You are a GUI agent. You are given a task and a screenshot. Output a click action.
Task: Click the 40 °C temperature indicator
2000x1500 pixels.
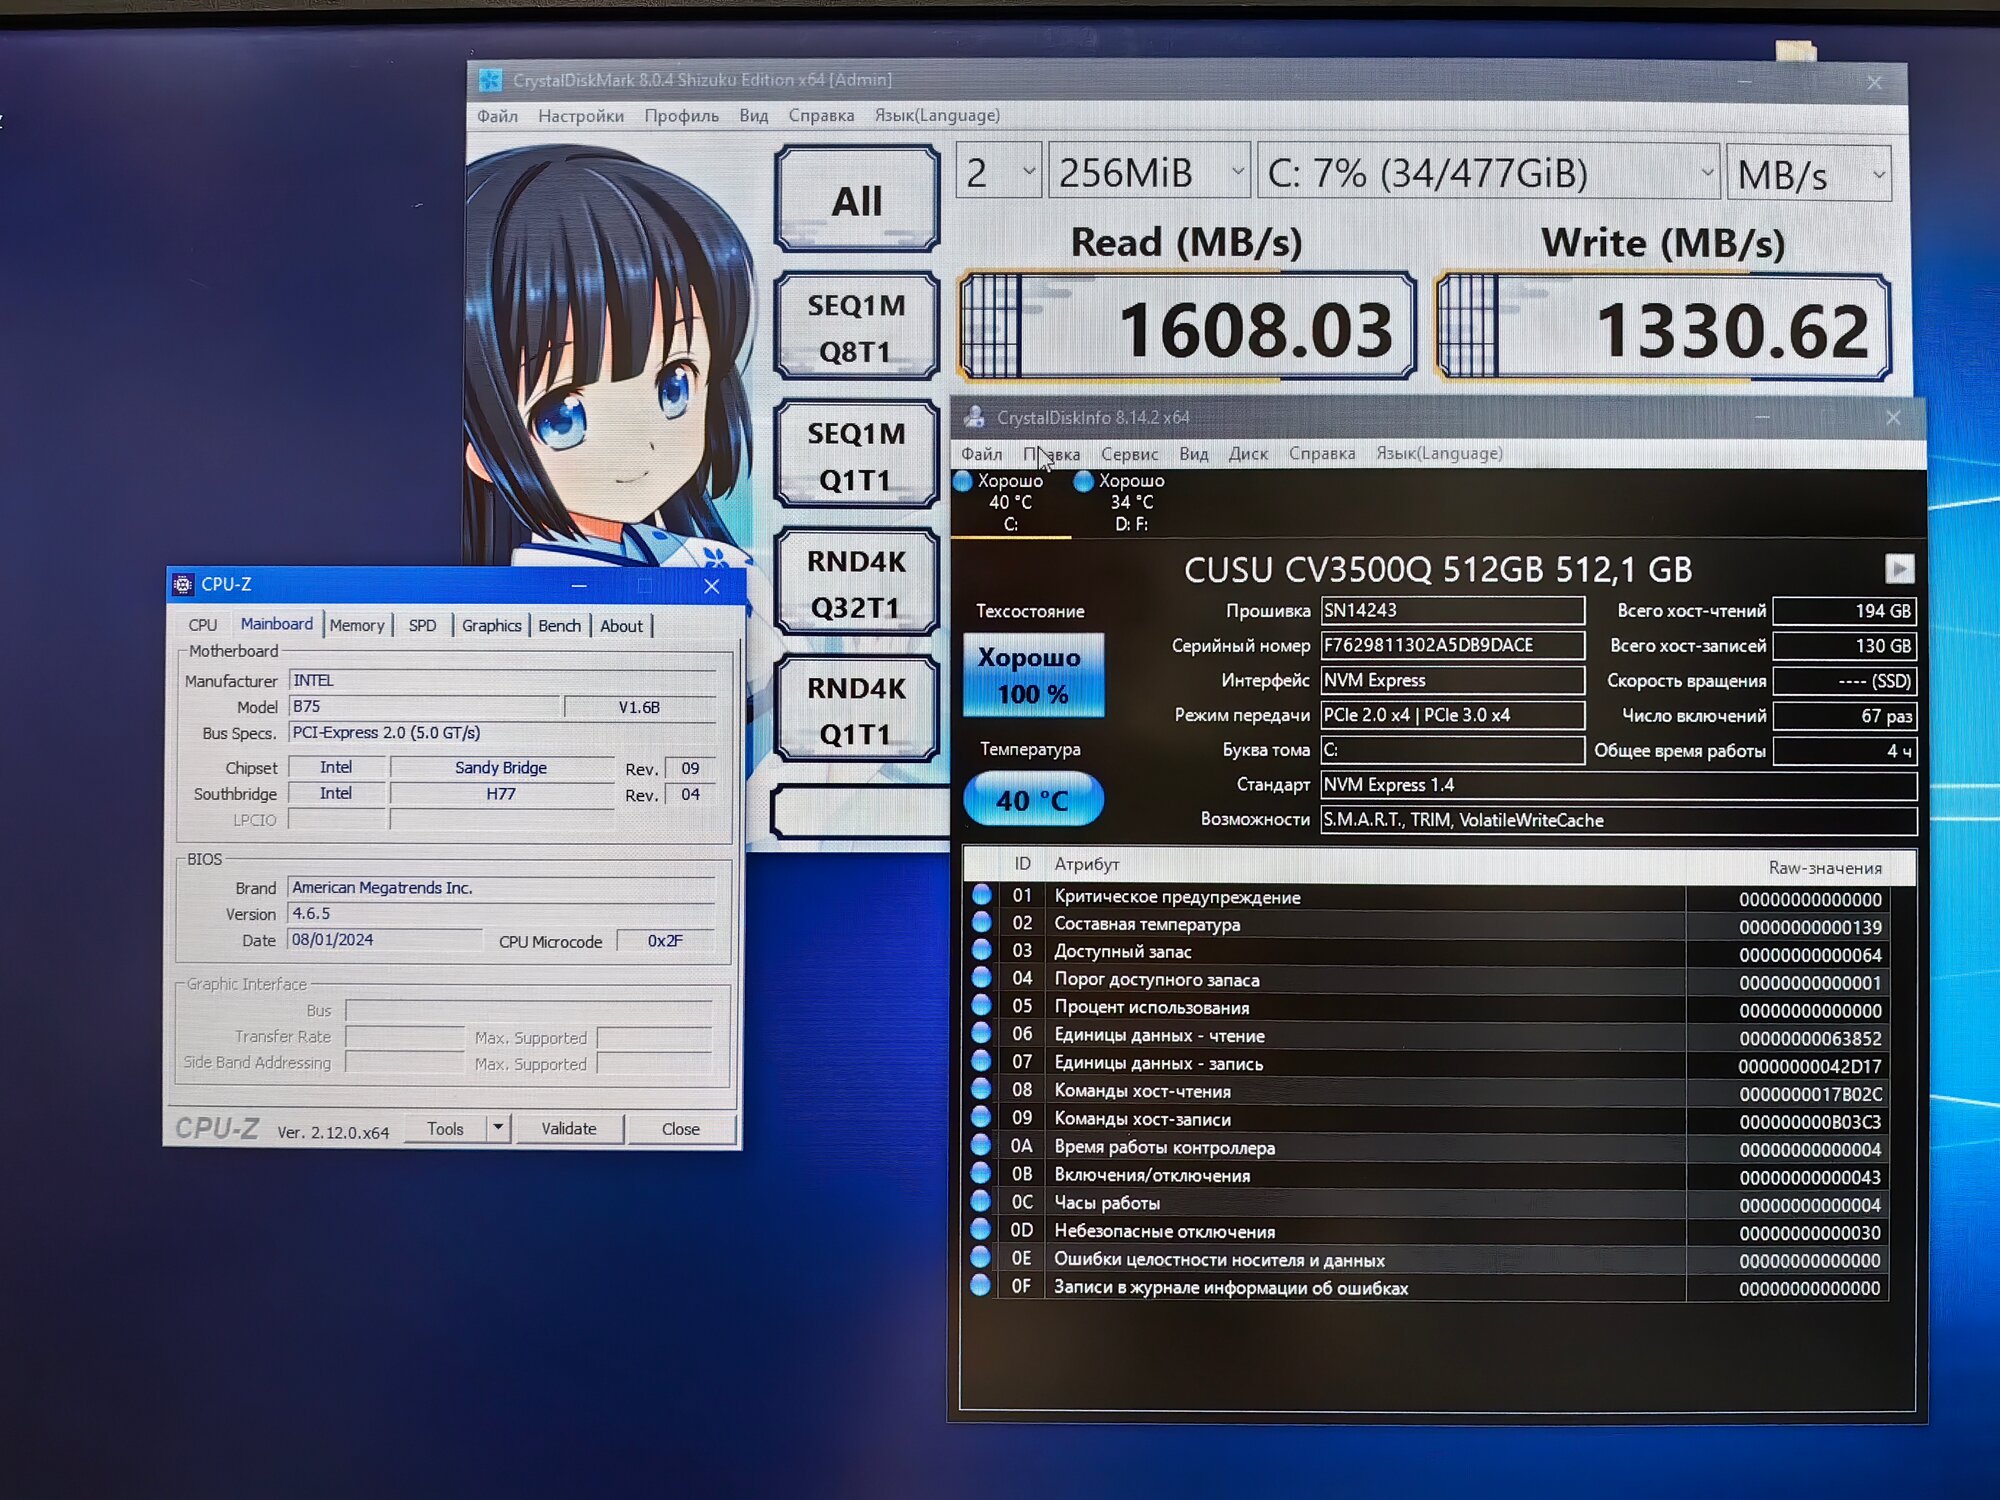point(1032,800)
